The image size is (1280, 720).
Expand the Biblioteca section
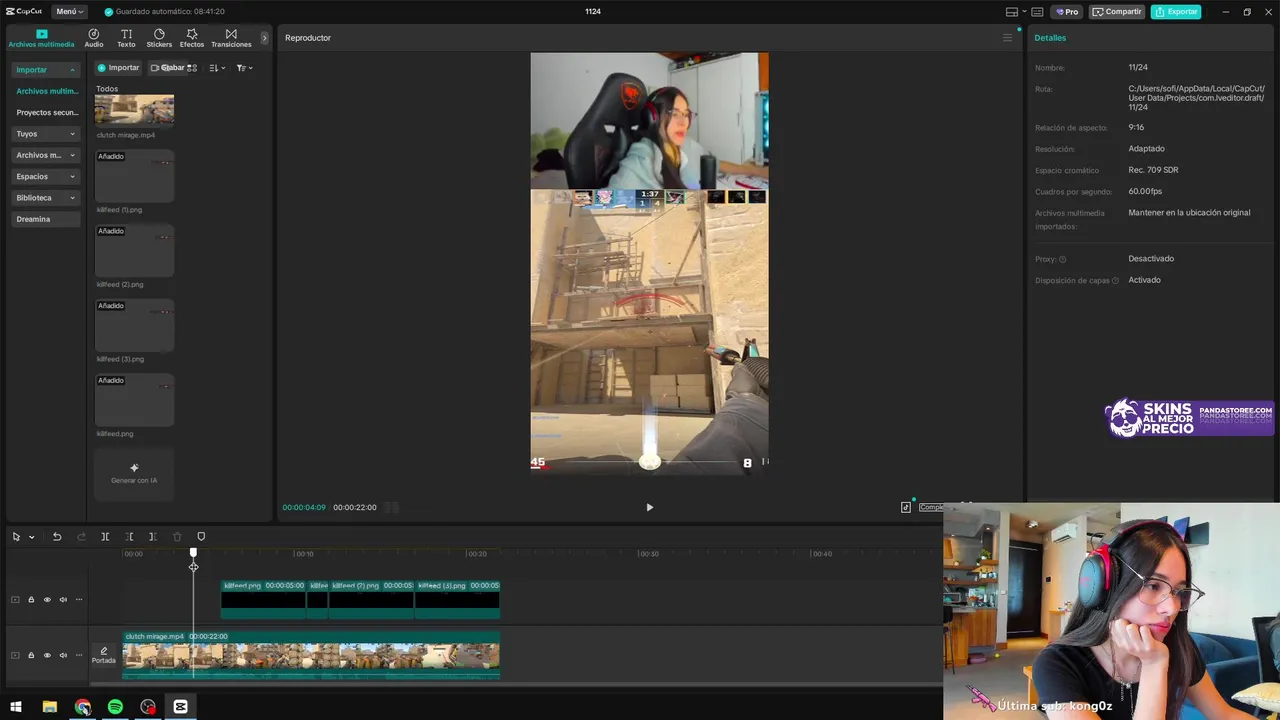46,198
